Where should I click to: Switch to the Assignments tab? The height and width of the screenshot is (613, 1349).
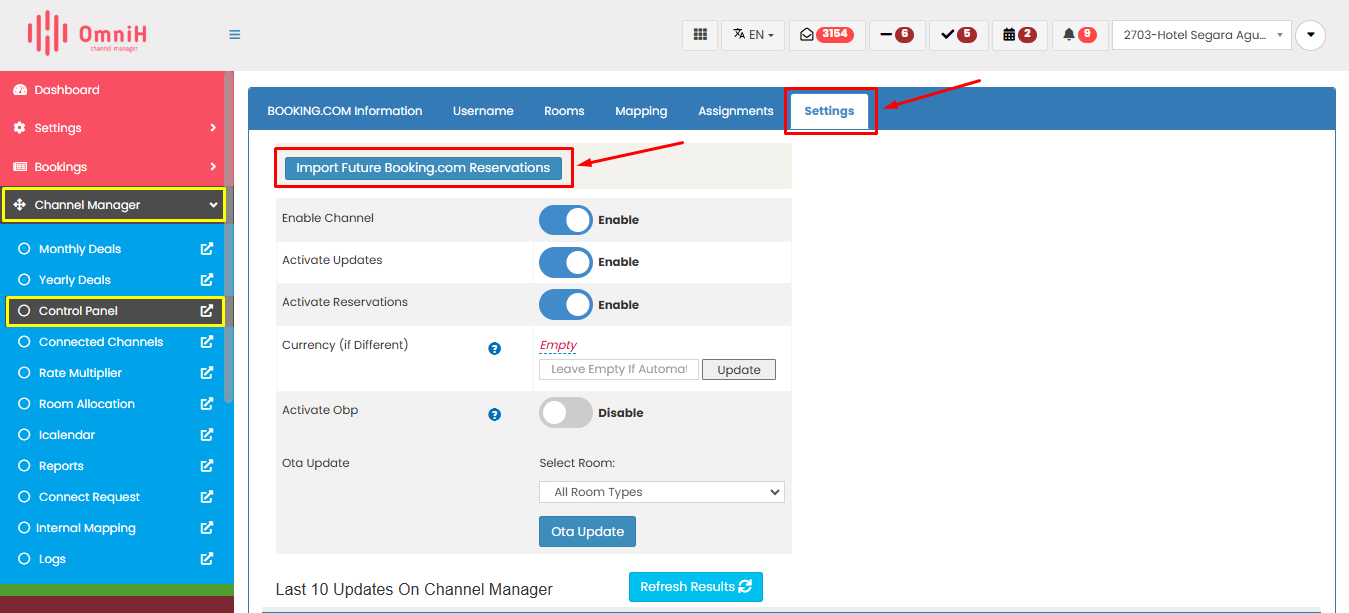(736, 111)
